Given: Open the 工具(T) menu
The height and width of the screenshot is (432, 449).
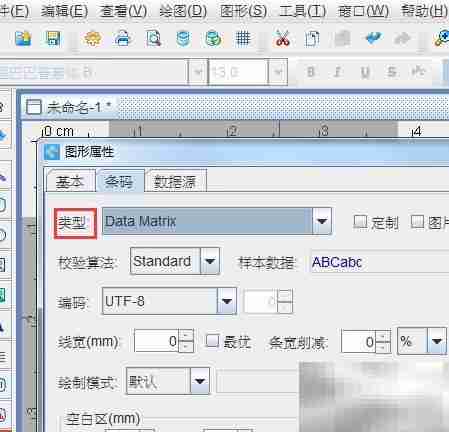Looking at the screenshot, I should (x=302, y=11).
